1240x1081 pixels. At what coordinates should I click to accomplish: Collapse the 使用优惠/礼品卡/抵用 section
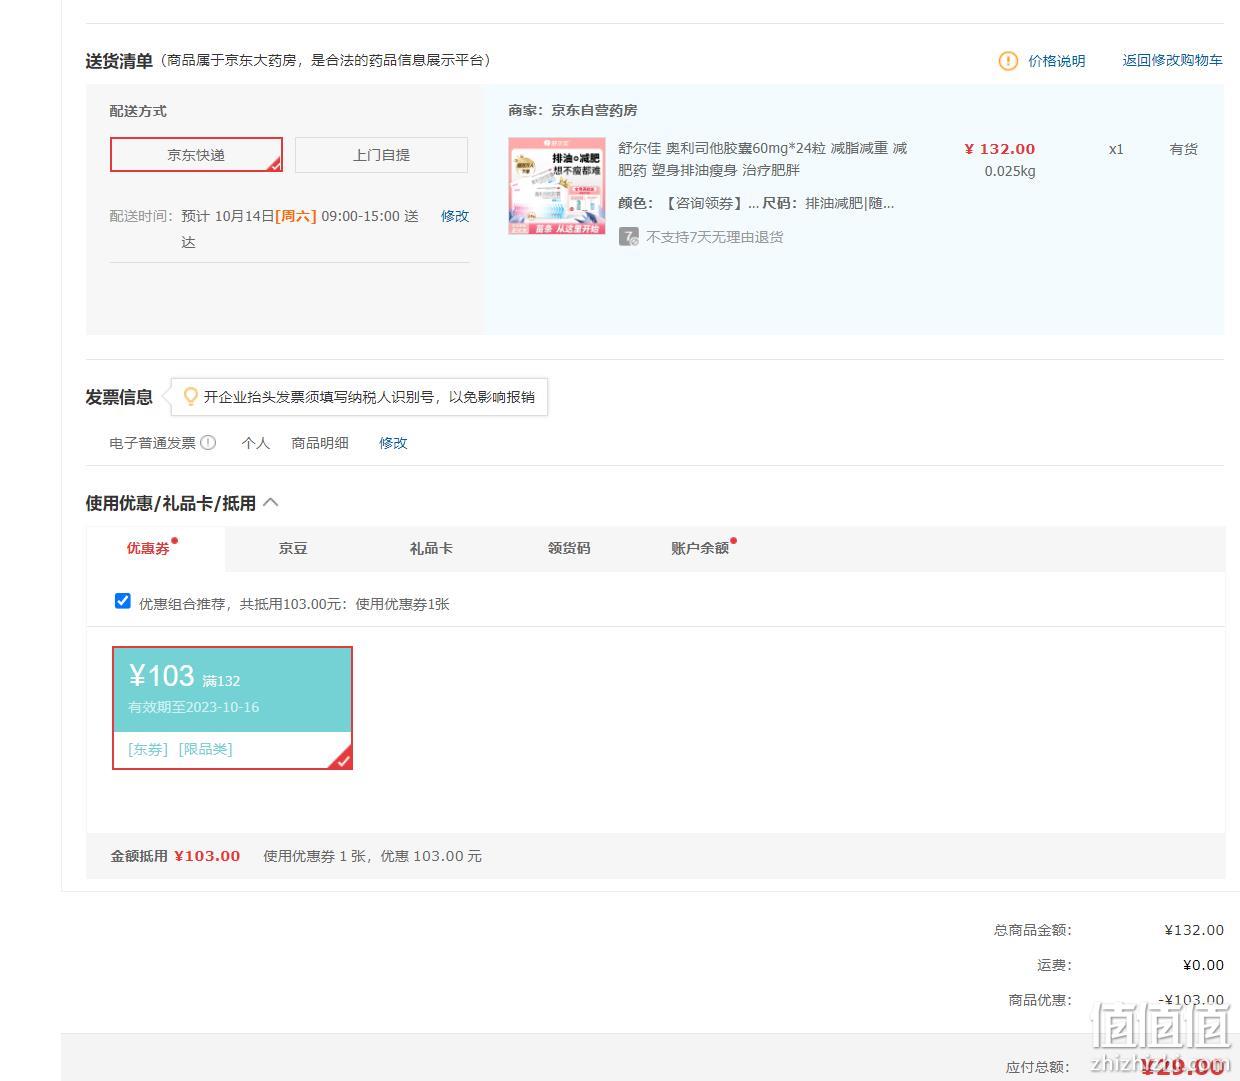[x=270, y=502]
